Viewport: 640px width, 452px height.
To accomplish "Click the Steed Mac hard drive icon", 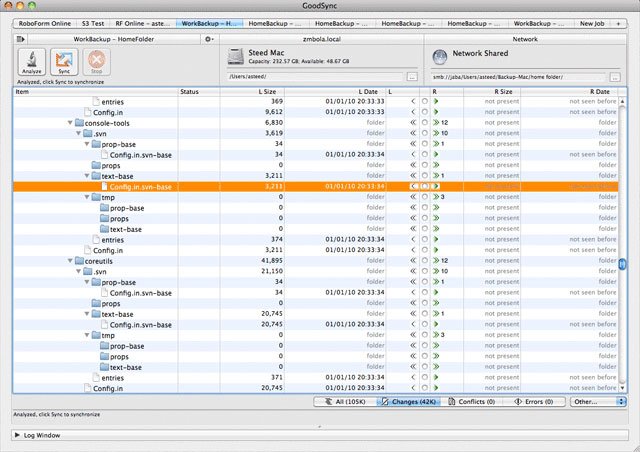I will (236, 56).
